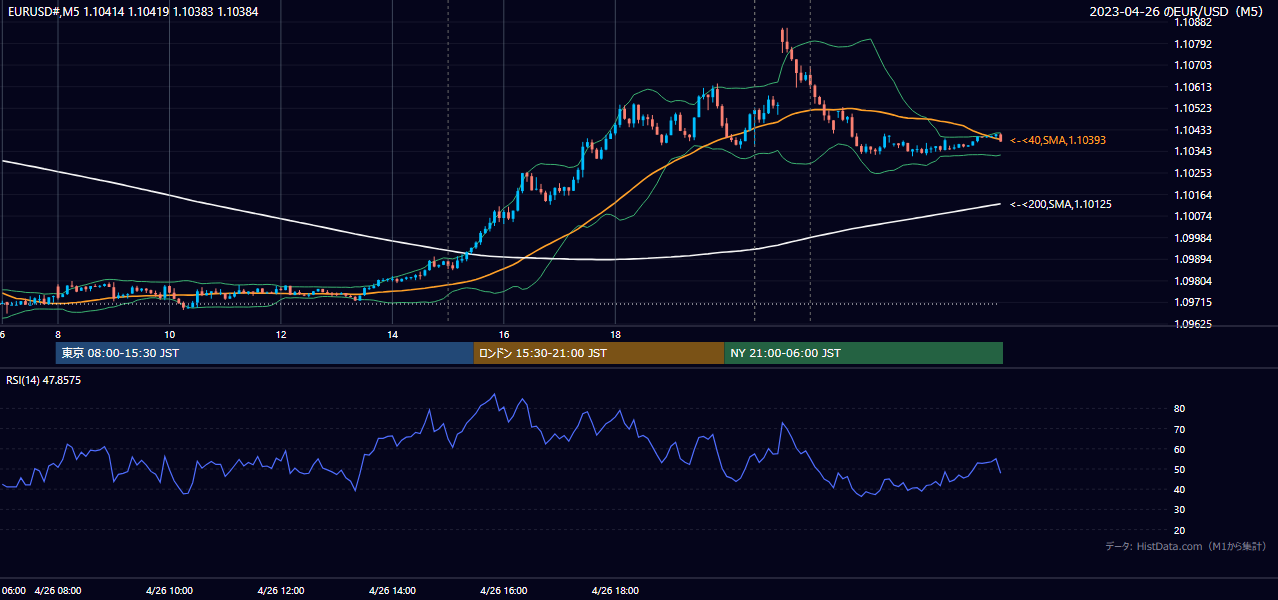The height and width of the screenshot is (600, 1278).
Task: Click the 1.10343 price axis label
Action: click(1192, 152)
